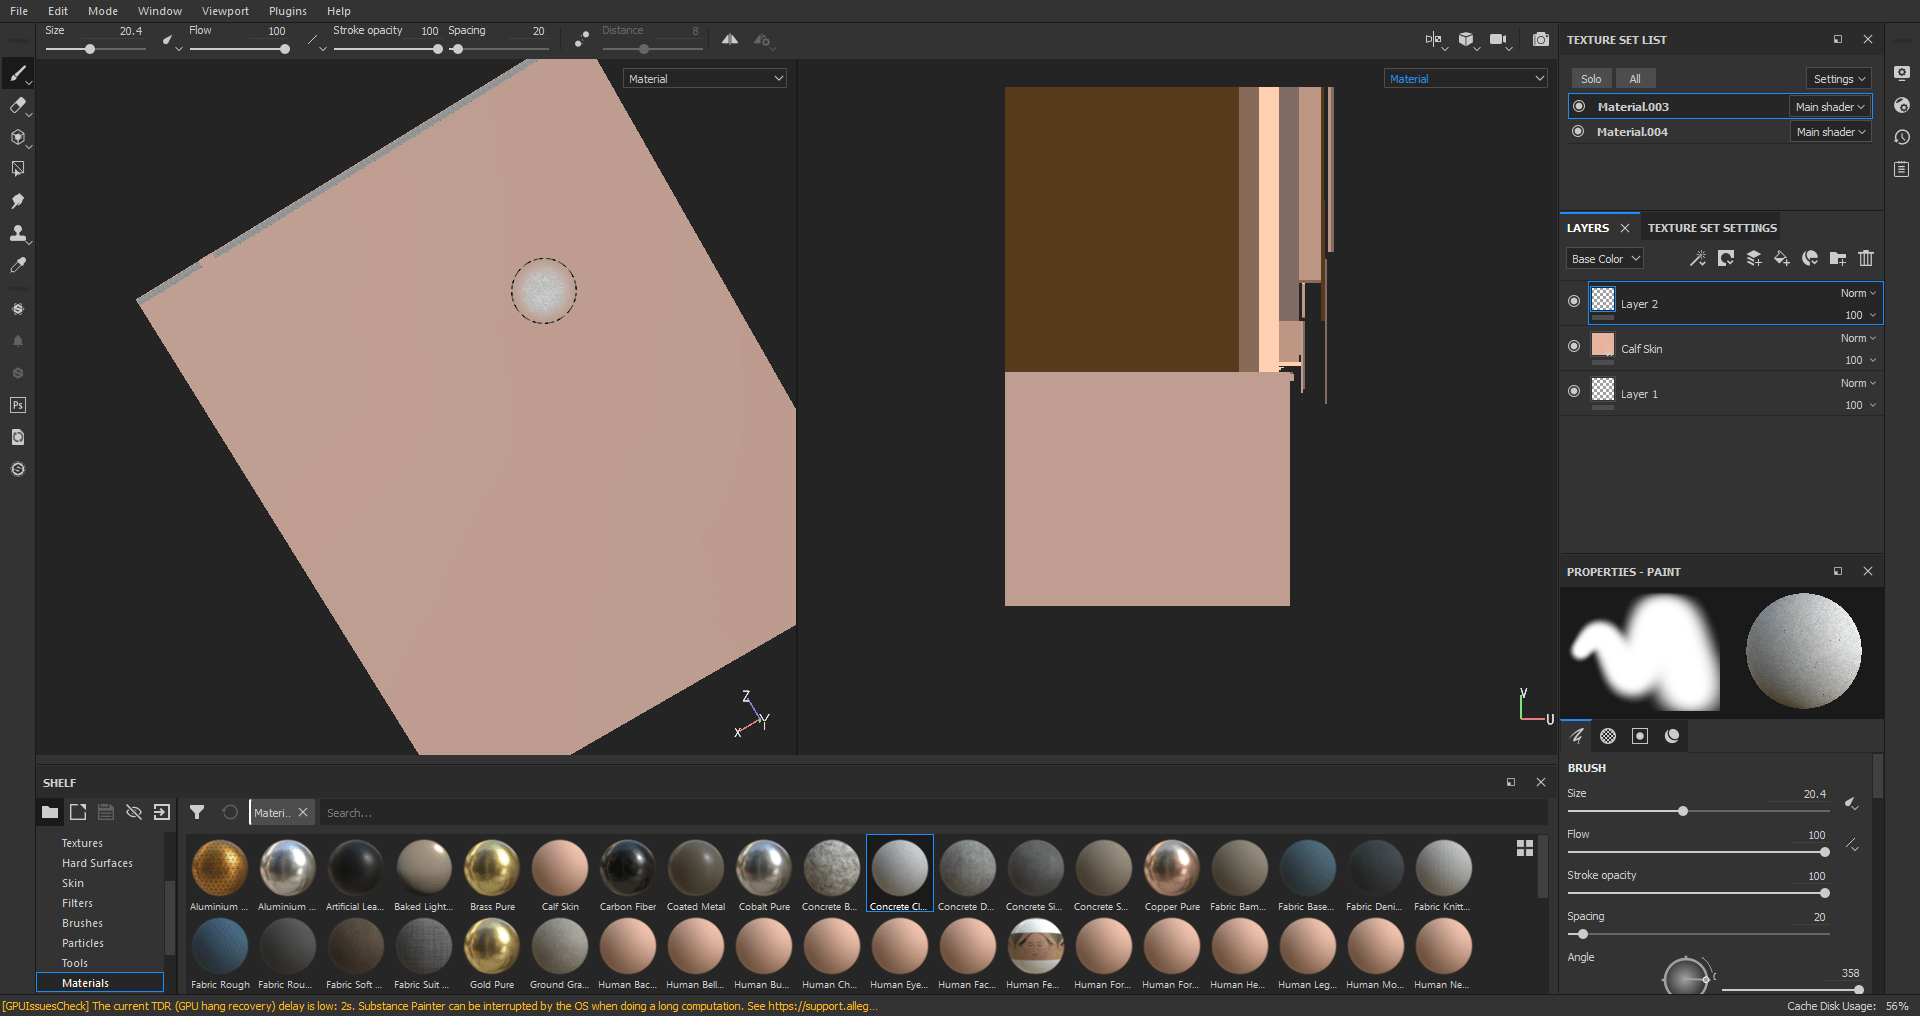Open Calf Skin opacity 100 dropdown
This screenshot has width=1920, height=1016.
tap(1860, 360)
